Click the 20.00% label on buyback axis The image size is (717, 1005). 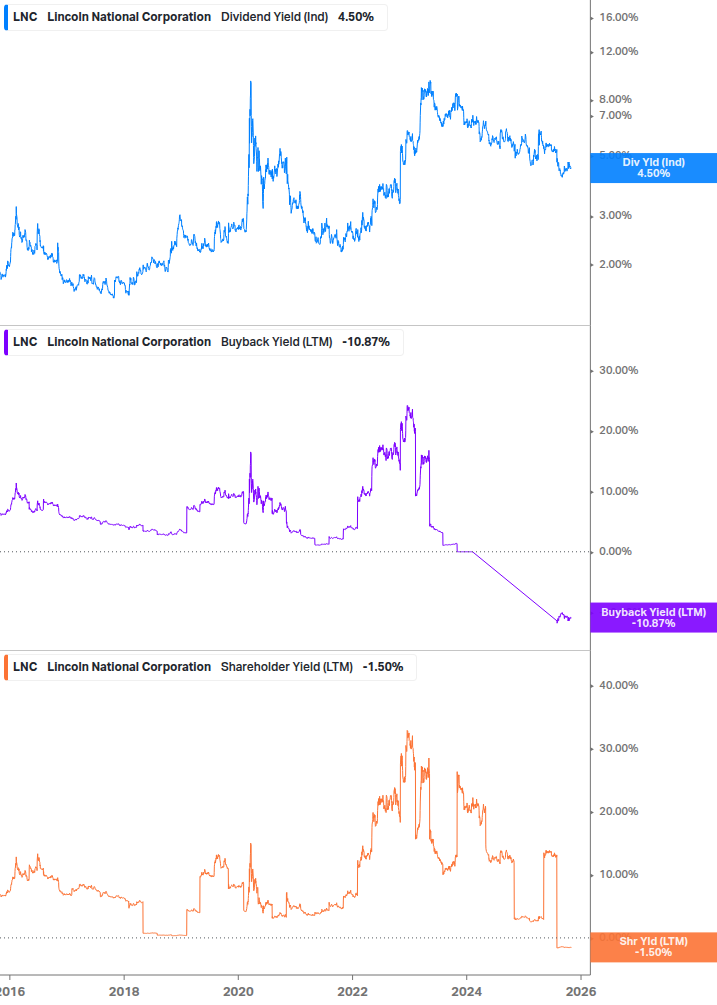(618, 431)
